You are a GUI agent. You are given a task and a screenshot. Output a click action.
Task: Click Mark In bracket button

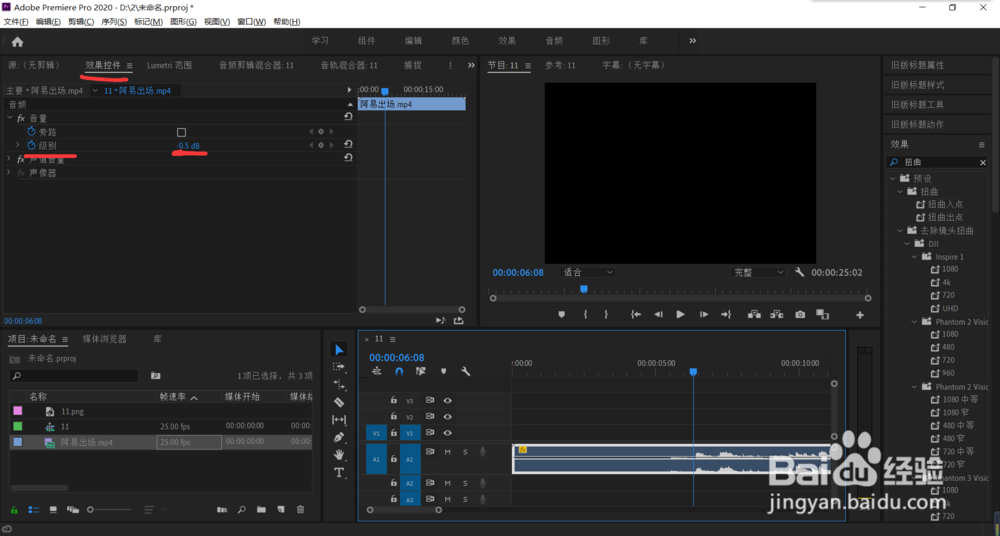(x=585, y=315)
